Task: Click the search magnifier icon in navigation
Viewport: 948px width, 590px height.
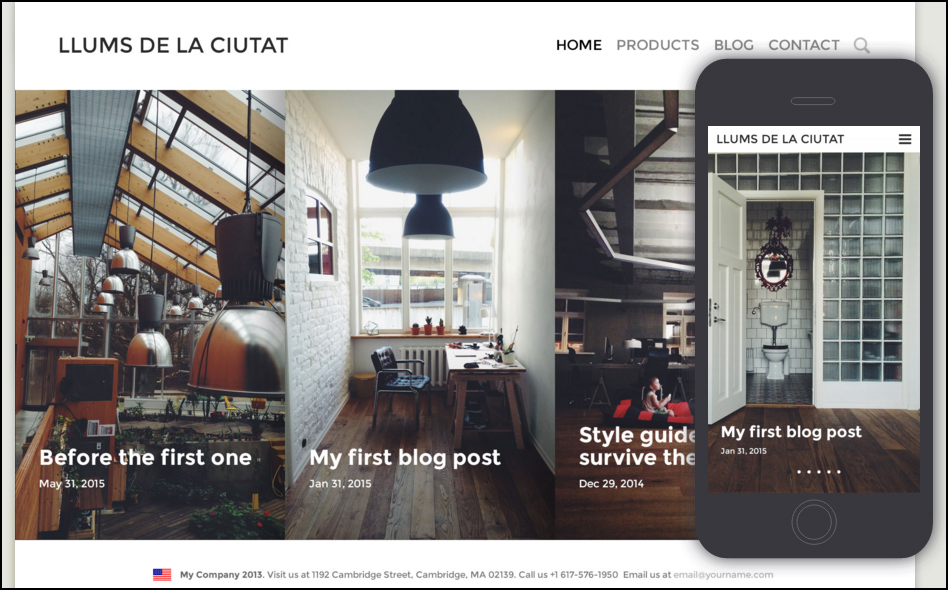Action: [862, 45]
